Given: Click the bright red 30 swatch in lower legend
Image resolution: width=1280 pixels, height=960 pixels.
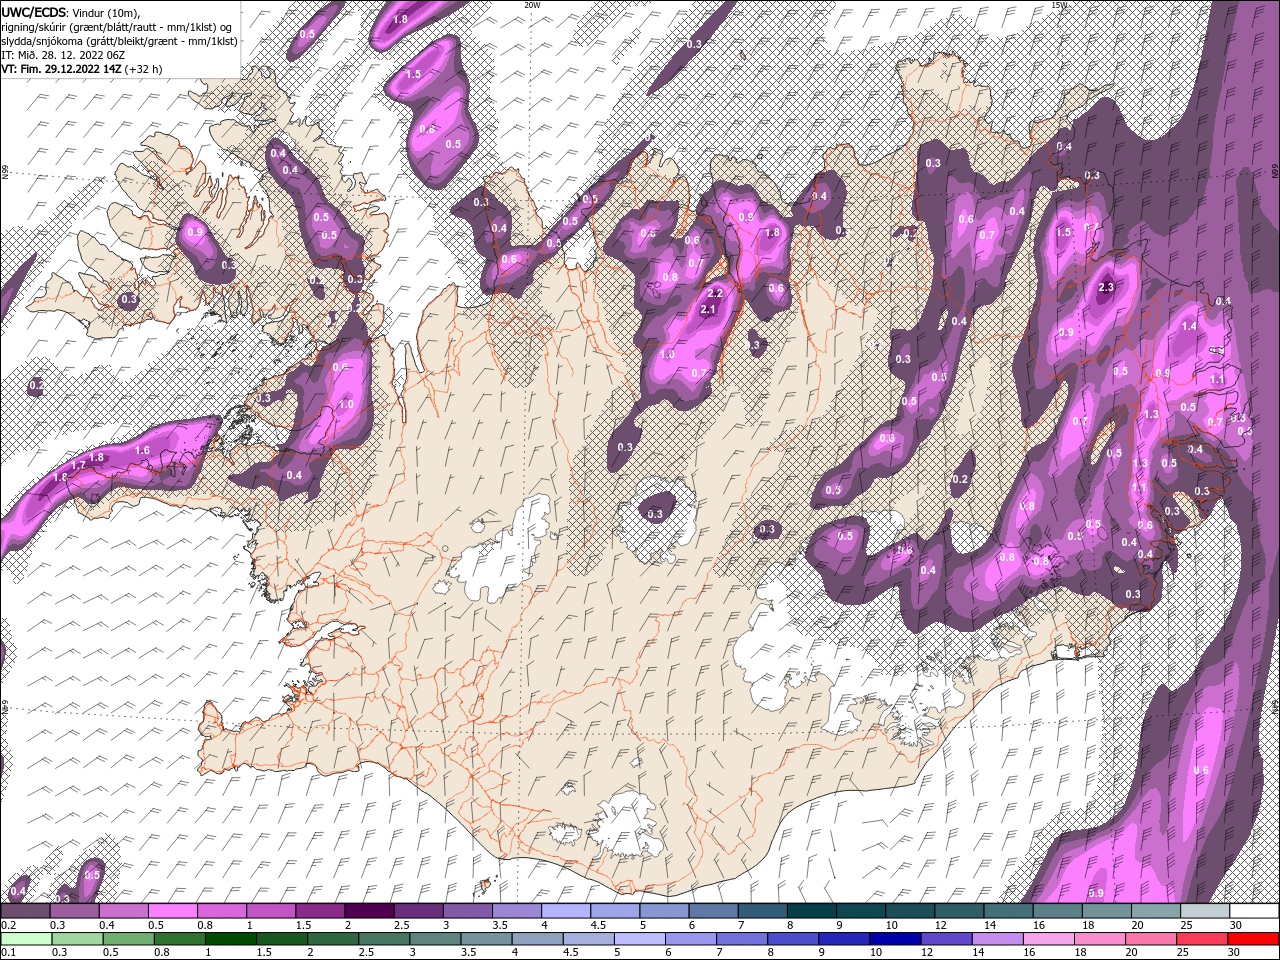Looking at the screenshot, I should 1252,939.
